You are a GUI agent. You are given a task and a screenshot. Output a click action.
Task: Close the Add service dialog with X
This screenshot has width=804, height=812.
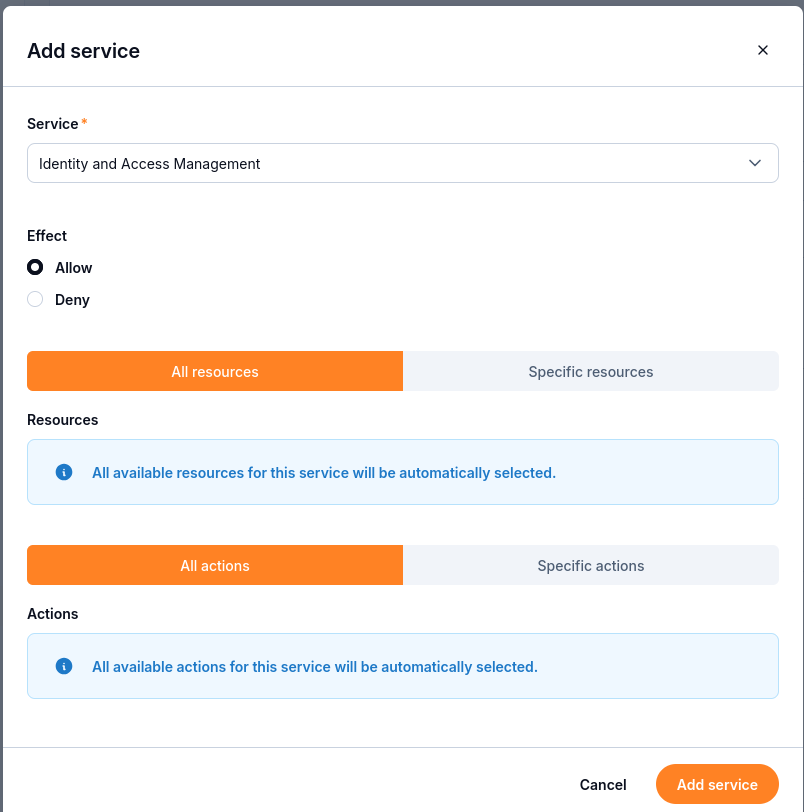(x=762, y=50)
